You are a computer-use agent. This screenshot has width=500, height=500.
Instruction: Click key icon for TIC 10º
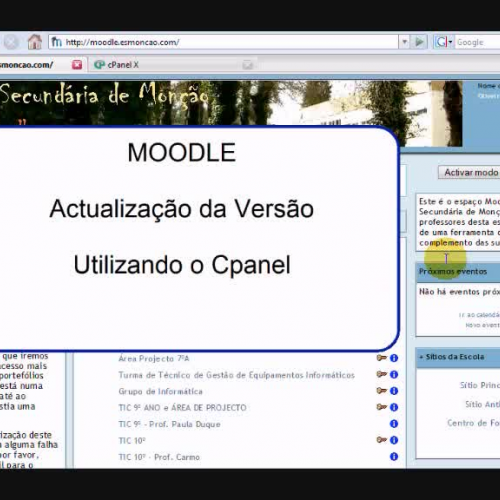pos(382,440)
